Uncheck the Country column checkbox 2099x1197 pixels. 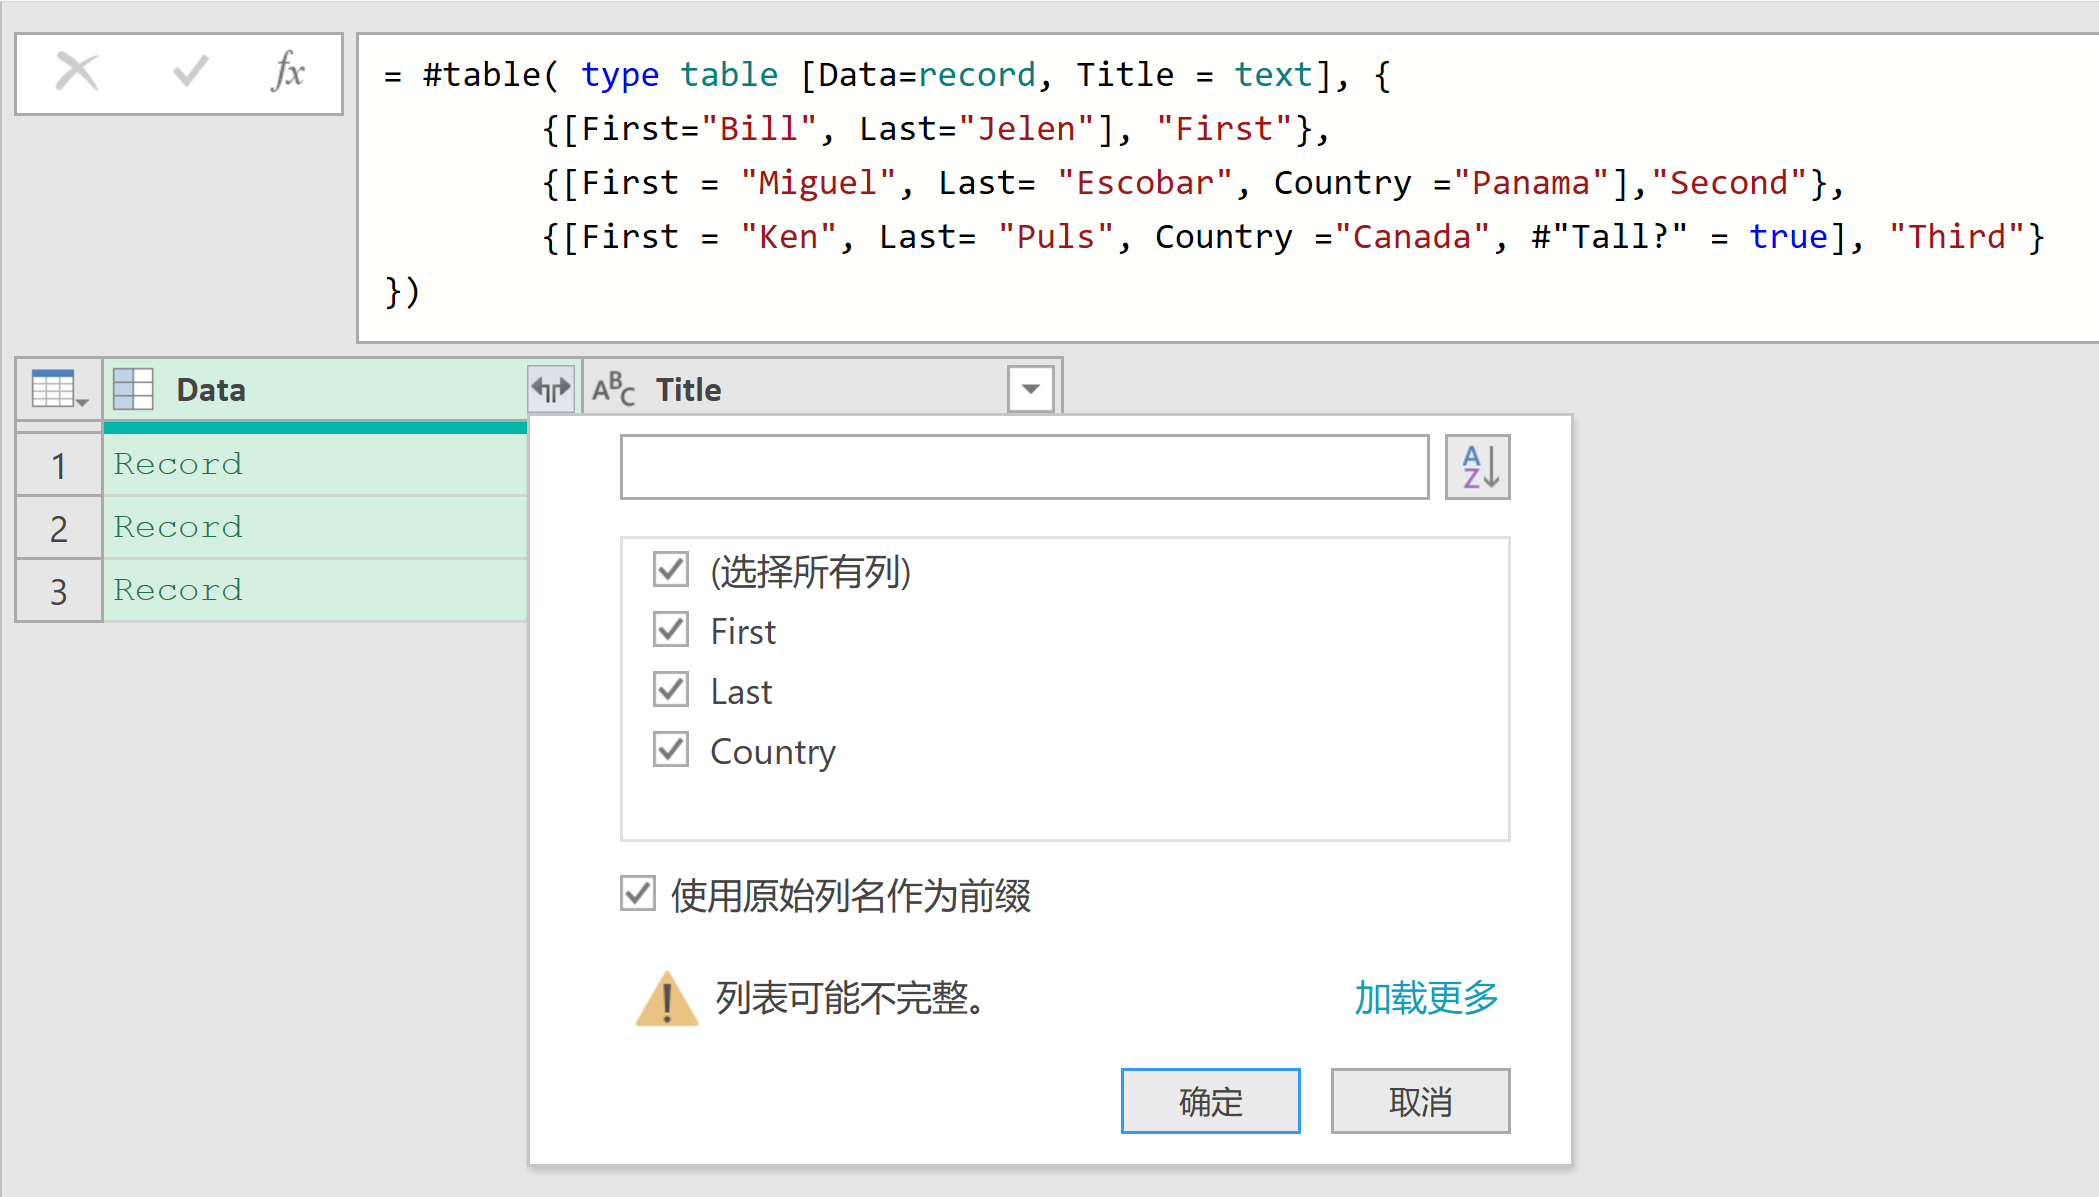(x=671, y=750)
